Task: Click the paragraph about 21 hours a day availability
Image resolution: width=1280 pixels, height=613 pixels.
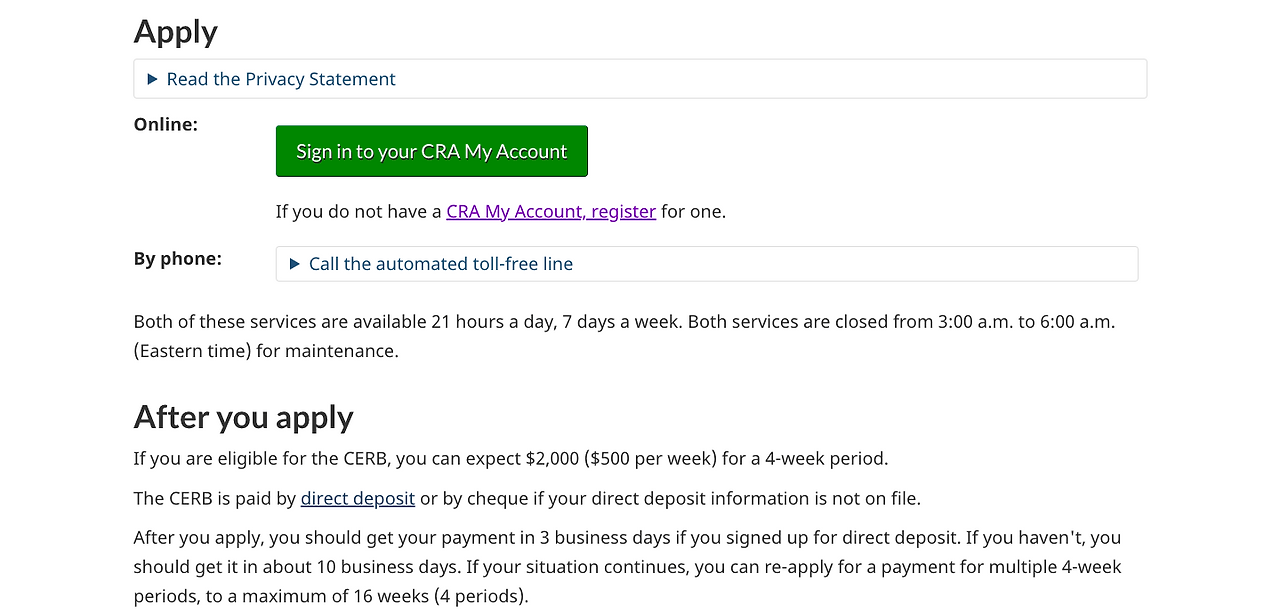Action: click(x=625, y=337)
